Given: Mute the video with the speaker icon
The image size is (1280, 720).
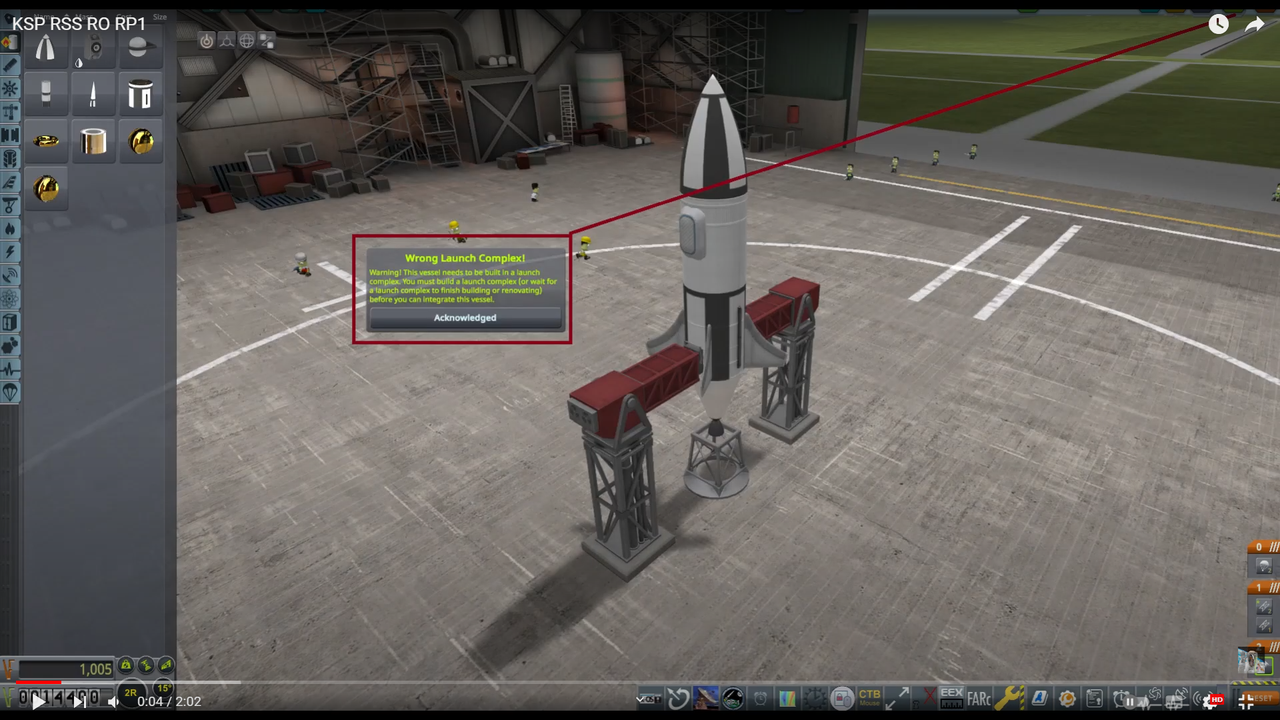Looking at the screenshot, I should tap(113, 701).
